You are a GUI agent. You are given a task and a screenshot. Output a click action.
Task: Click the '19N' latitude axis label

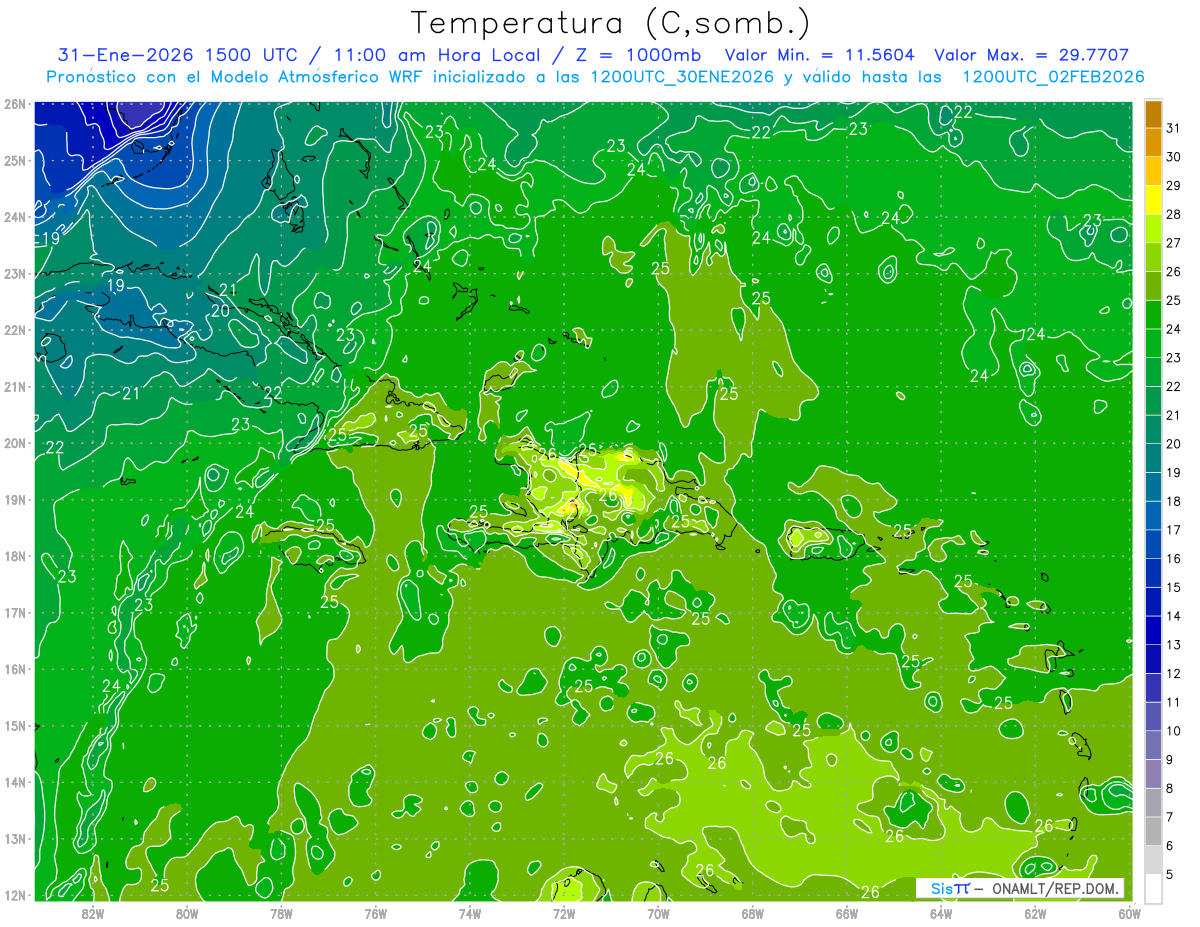pyautogui.click(x=15, y=500)
